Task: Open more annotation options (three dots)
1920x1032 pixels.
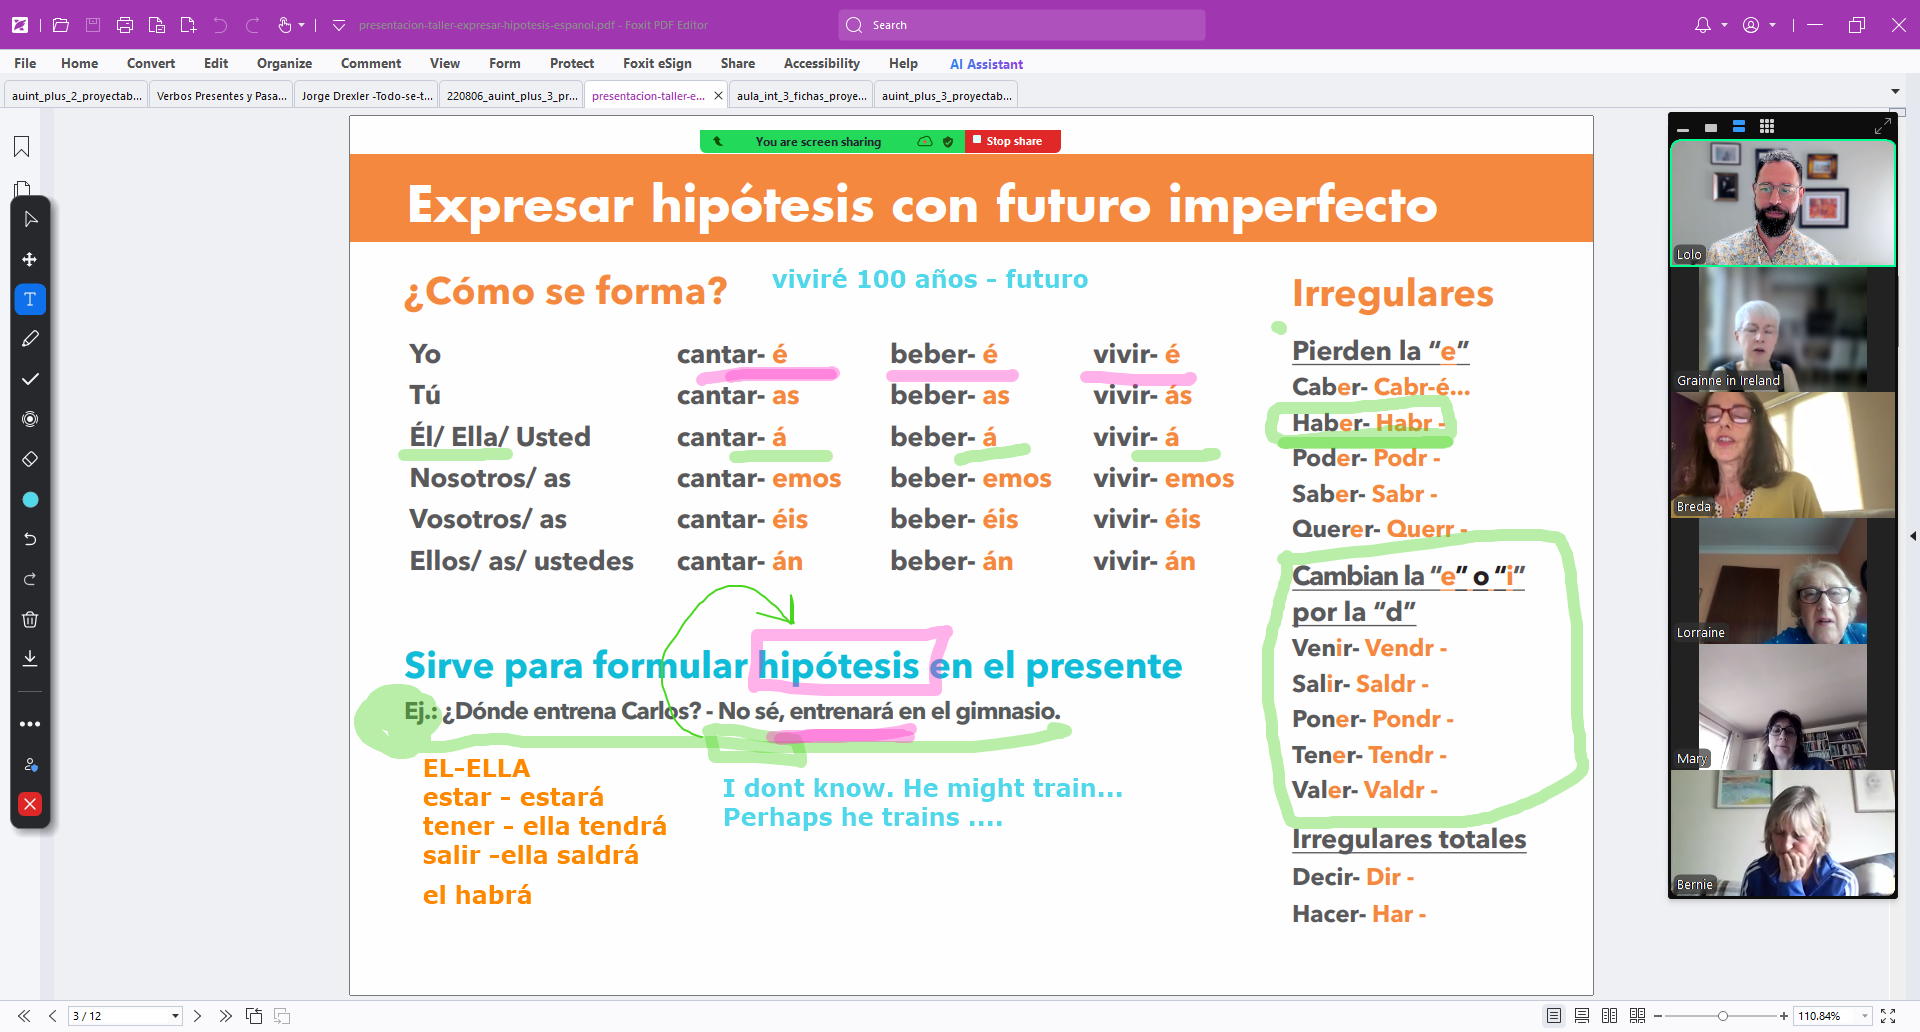Action: tap(30, 724)
